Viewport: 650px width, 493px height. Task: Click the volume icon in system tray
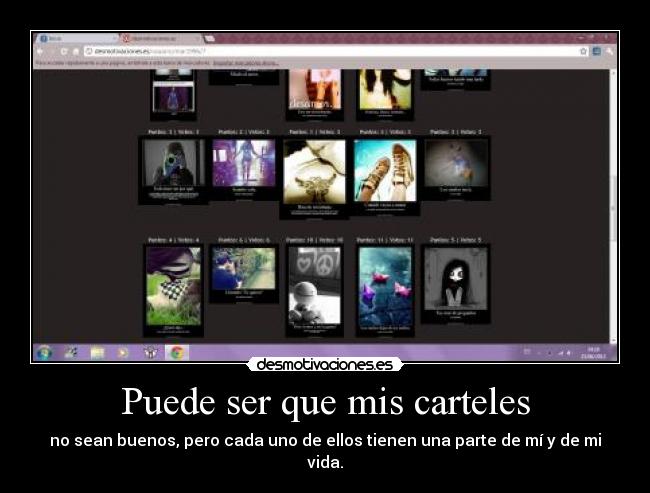[x=568, y=352]
